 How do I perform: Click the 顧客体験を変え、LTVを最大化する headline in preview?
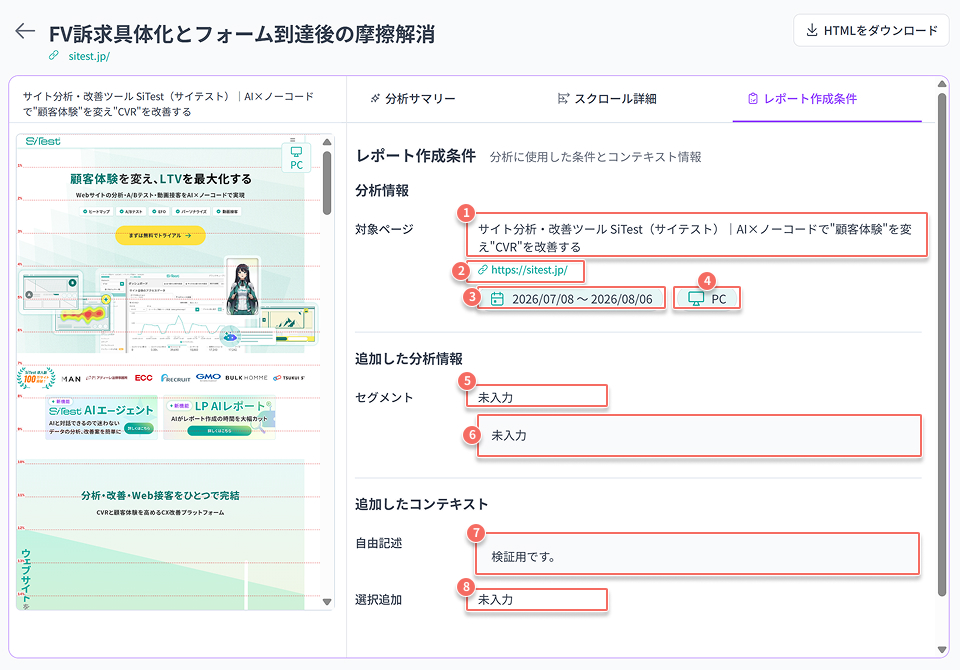coord(160,179)
